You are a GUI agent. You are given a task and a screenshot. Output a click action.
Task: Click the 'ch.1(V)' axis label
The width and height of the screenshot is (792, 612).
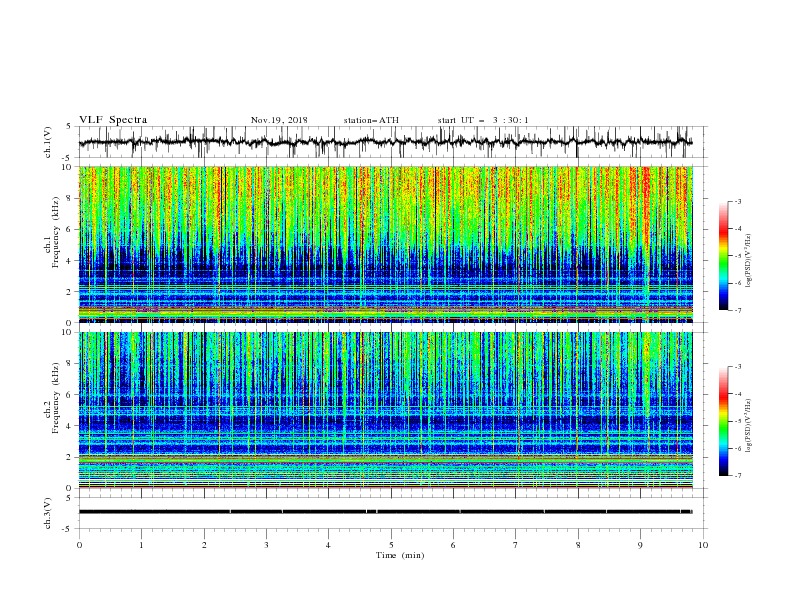click(48, 142)
